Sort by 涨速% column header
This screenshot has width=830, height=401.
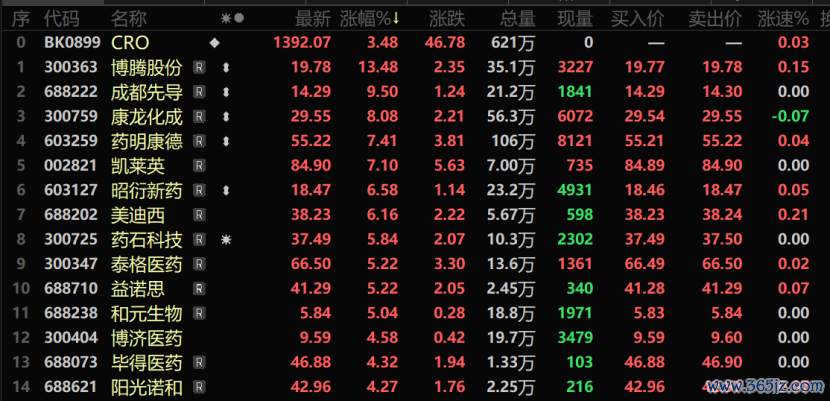tap(783, 19)
